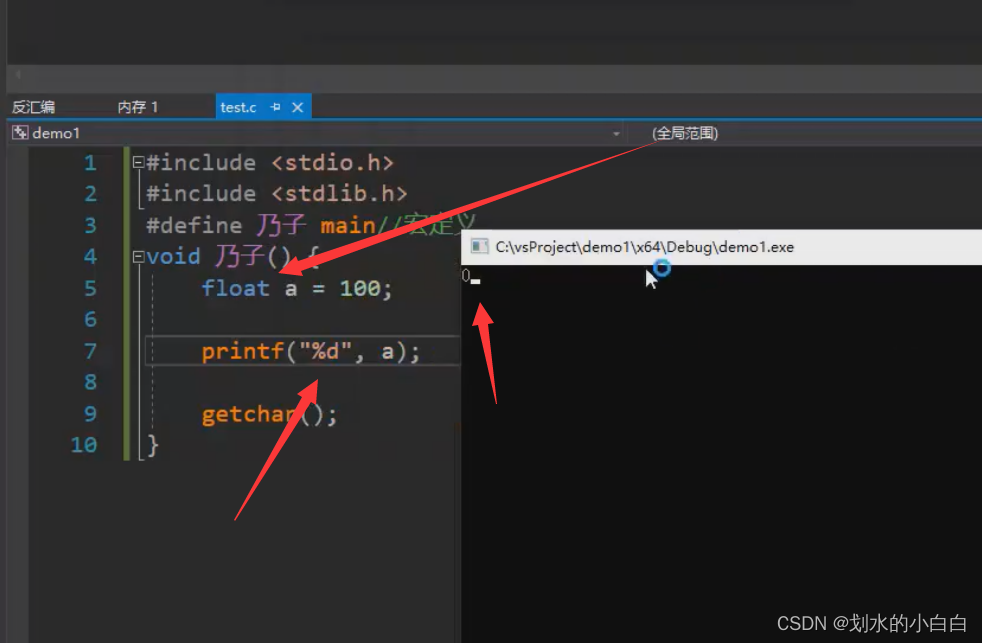Collapse the void function block at line 4
The width and height of the screenshot is (982, 643).
(138, 257)
